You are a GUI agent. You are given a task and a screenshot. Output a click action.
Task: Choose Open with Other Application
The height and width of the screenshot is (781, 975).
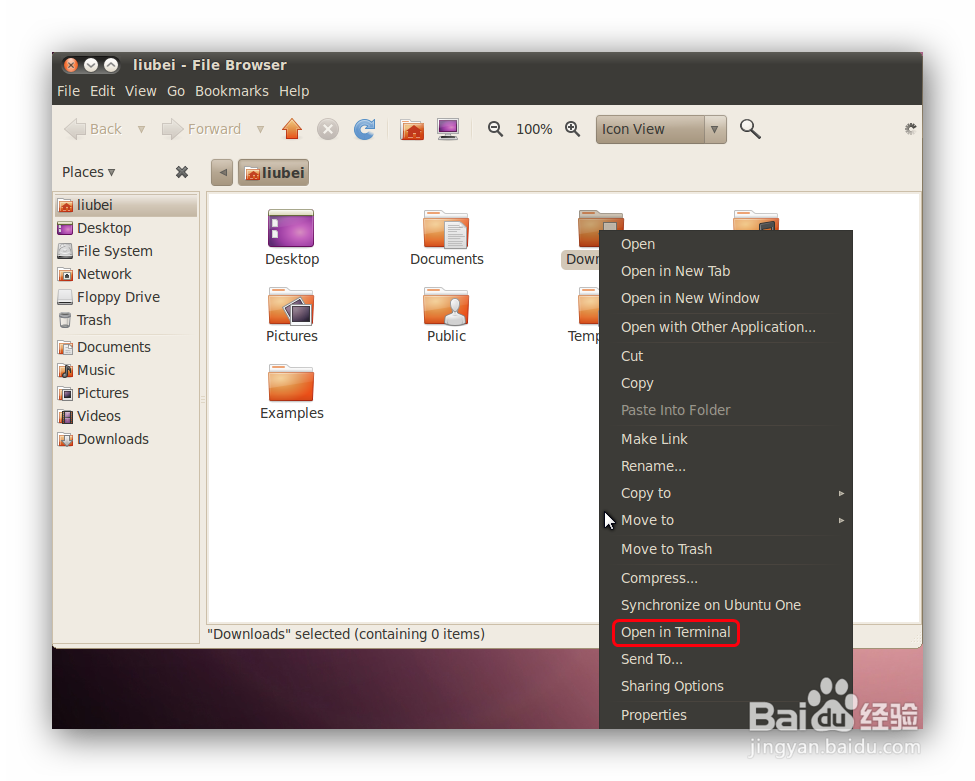pos(726,327)
